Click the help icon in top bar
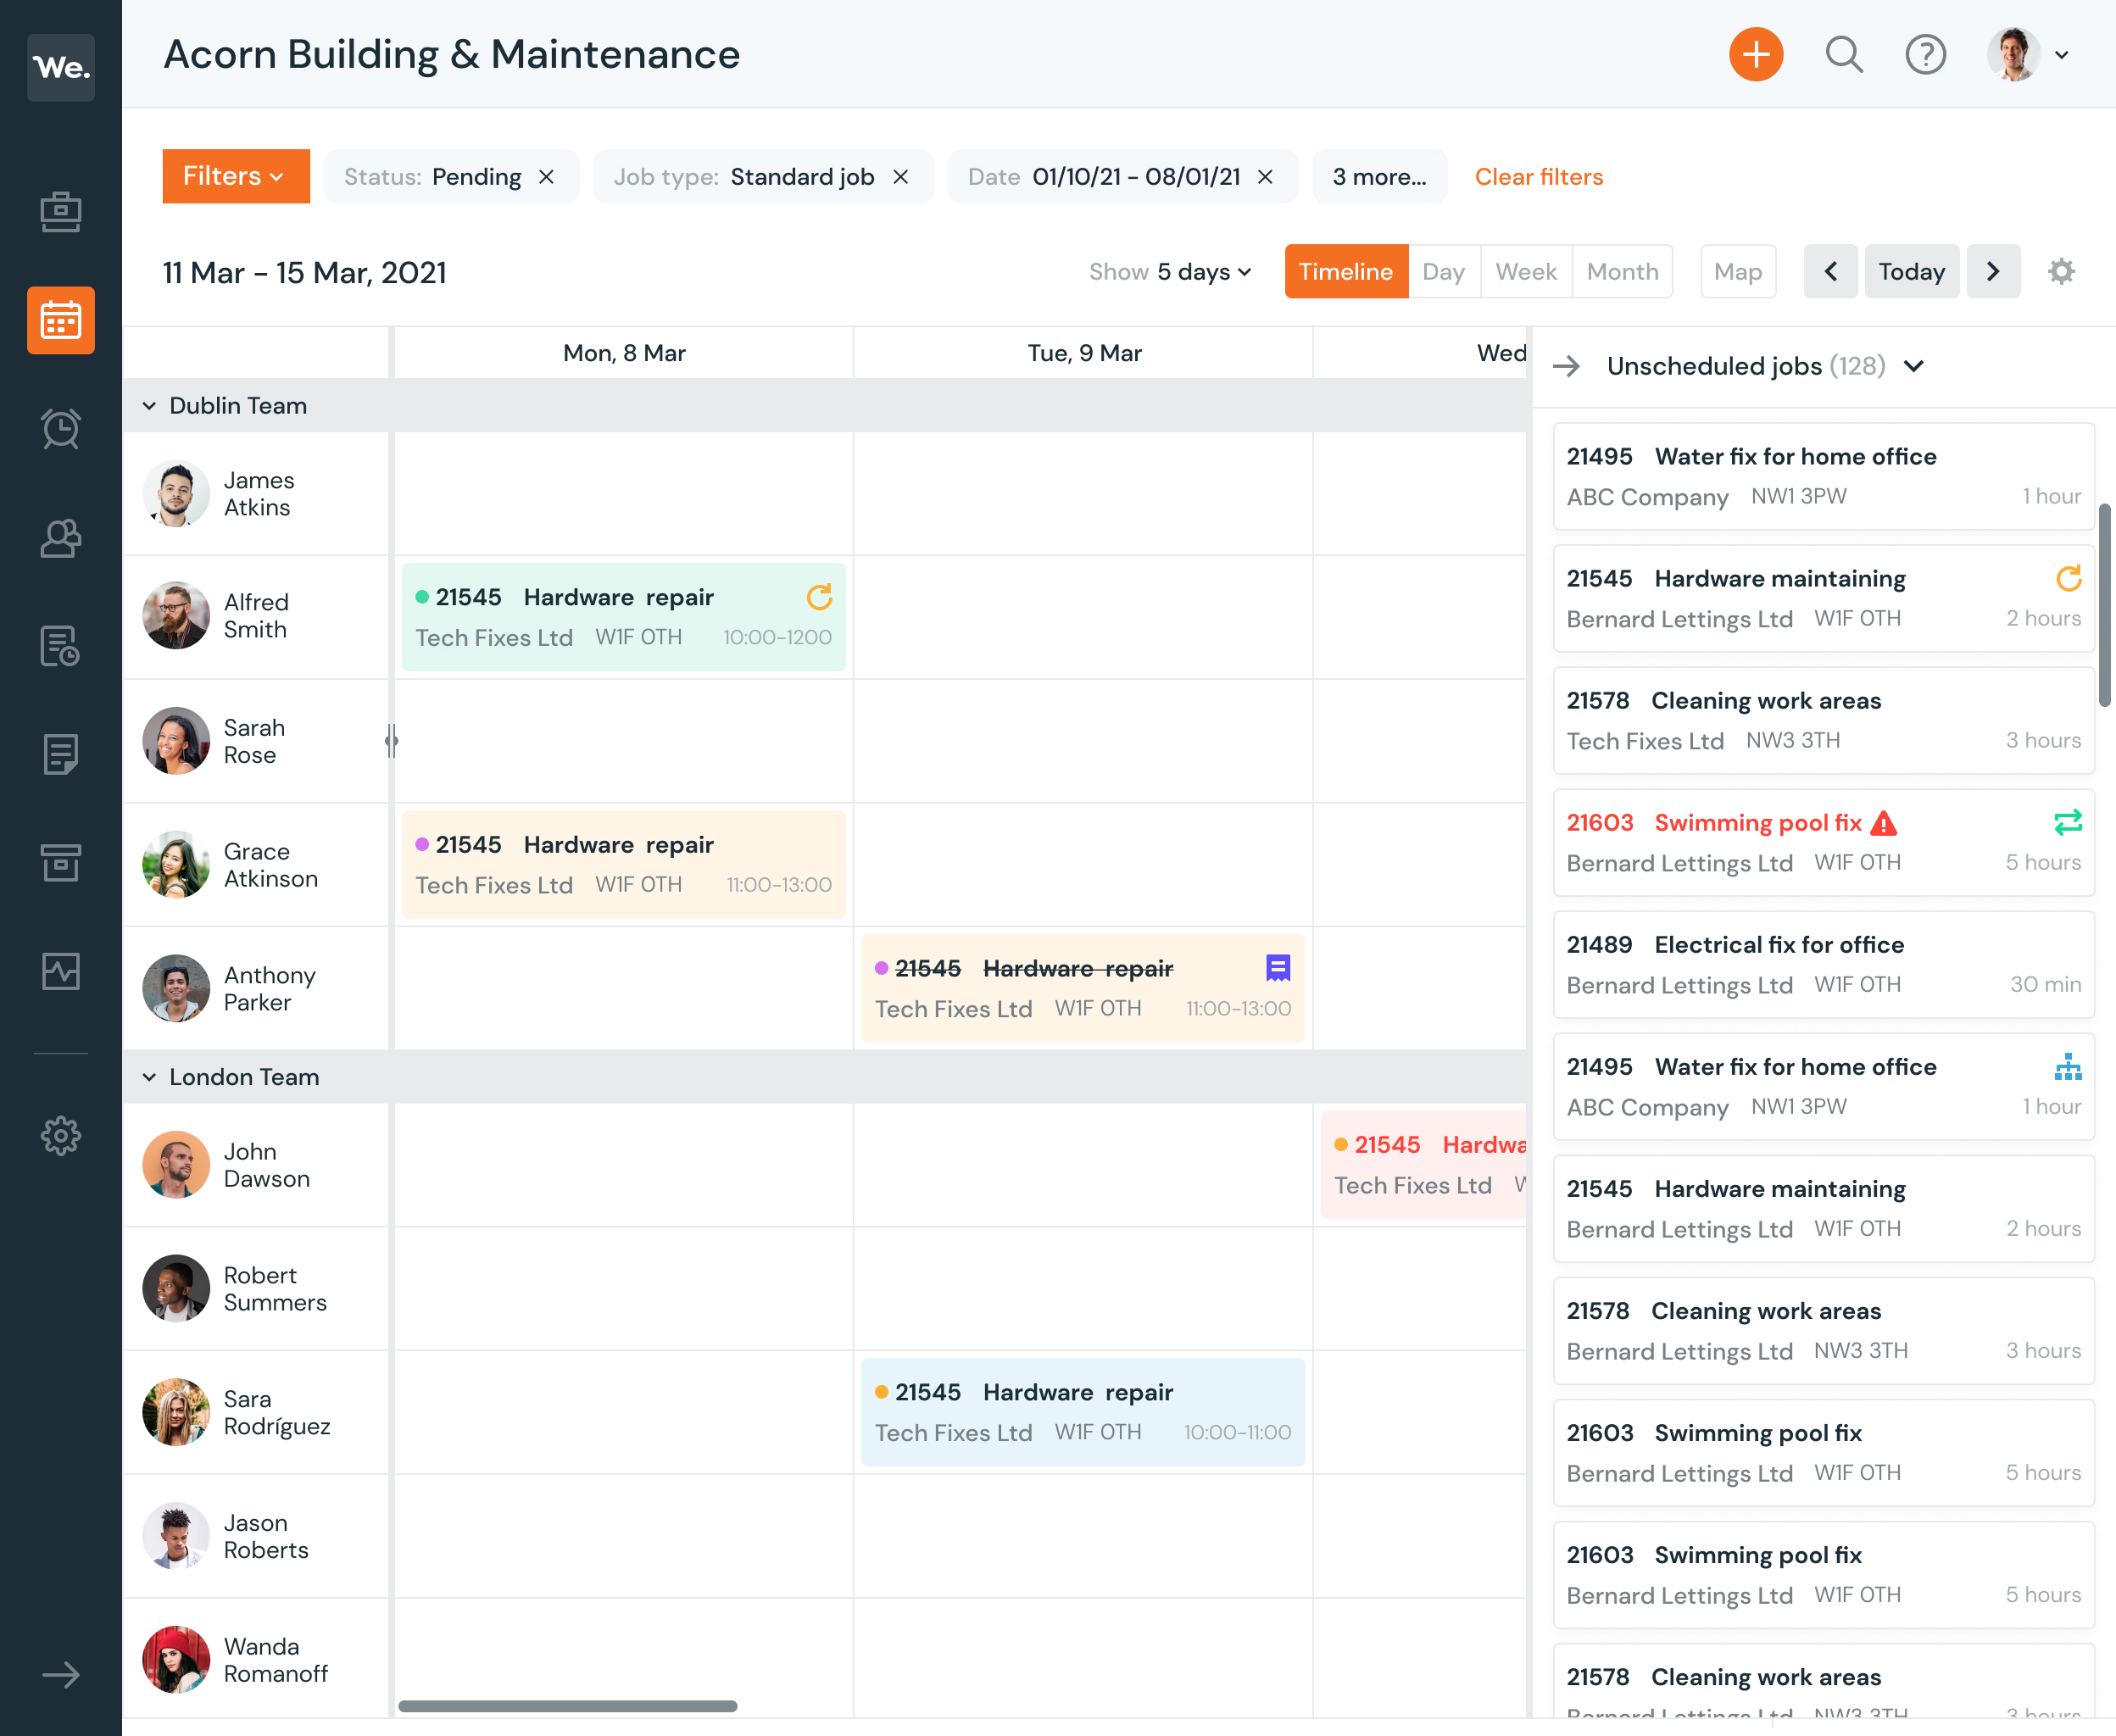2116x1736 pixels. [x=1928, y=54]
